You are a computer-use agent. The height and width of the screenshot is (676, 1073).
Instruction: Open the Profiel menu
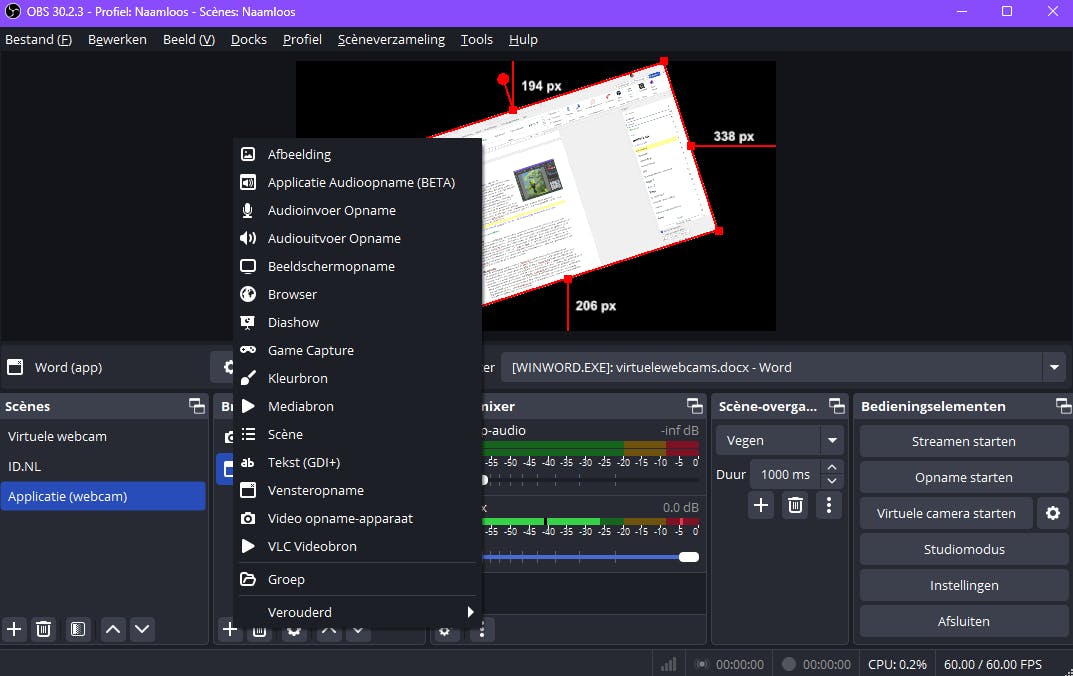pos(302,40)
